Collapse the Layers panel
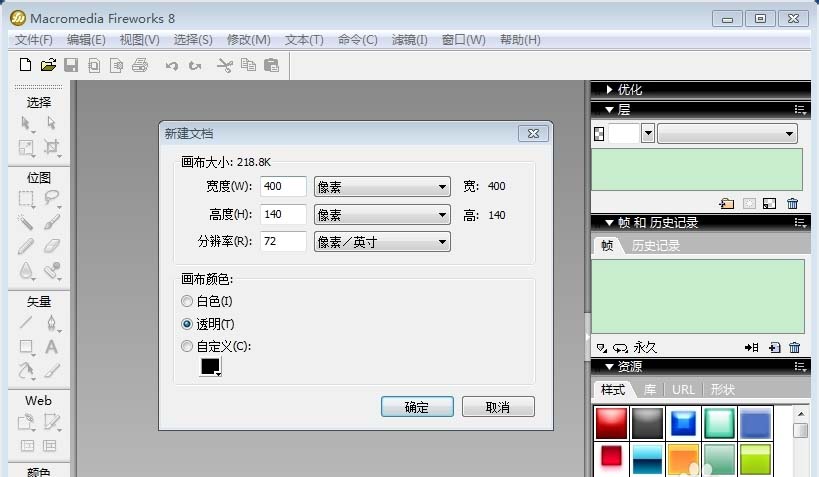The height and width of the screenshot is (477, 819). coord(609,110)
